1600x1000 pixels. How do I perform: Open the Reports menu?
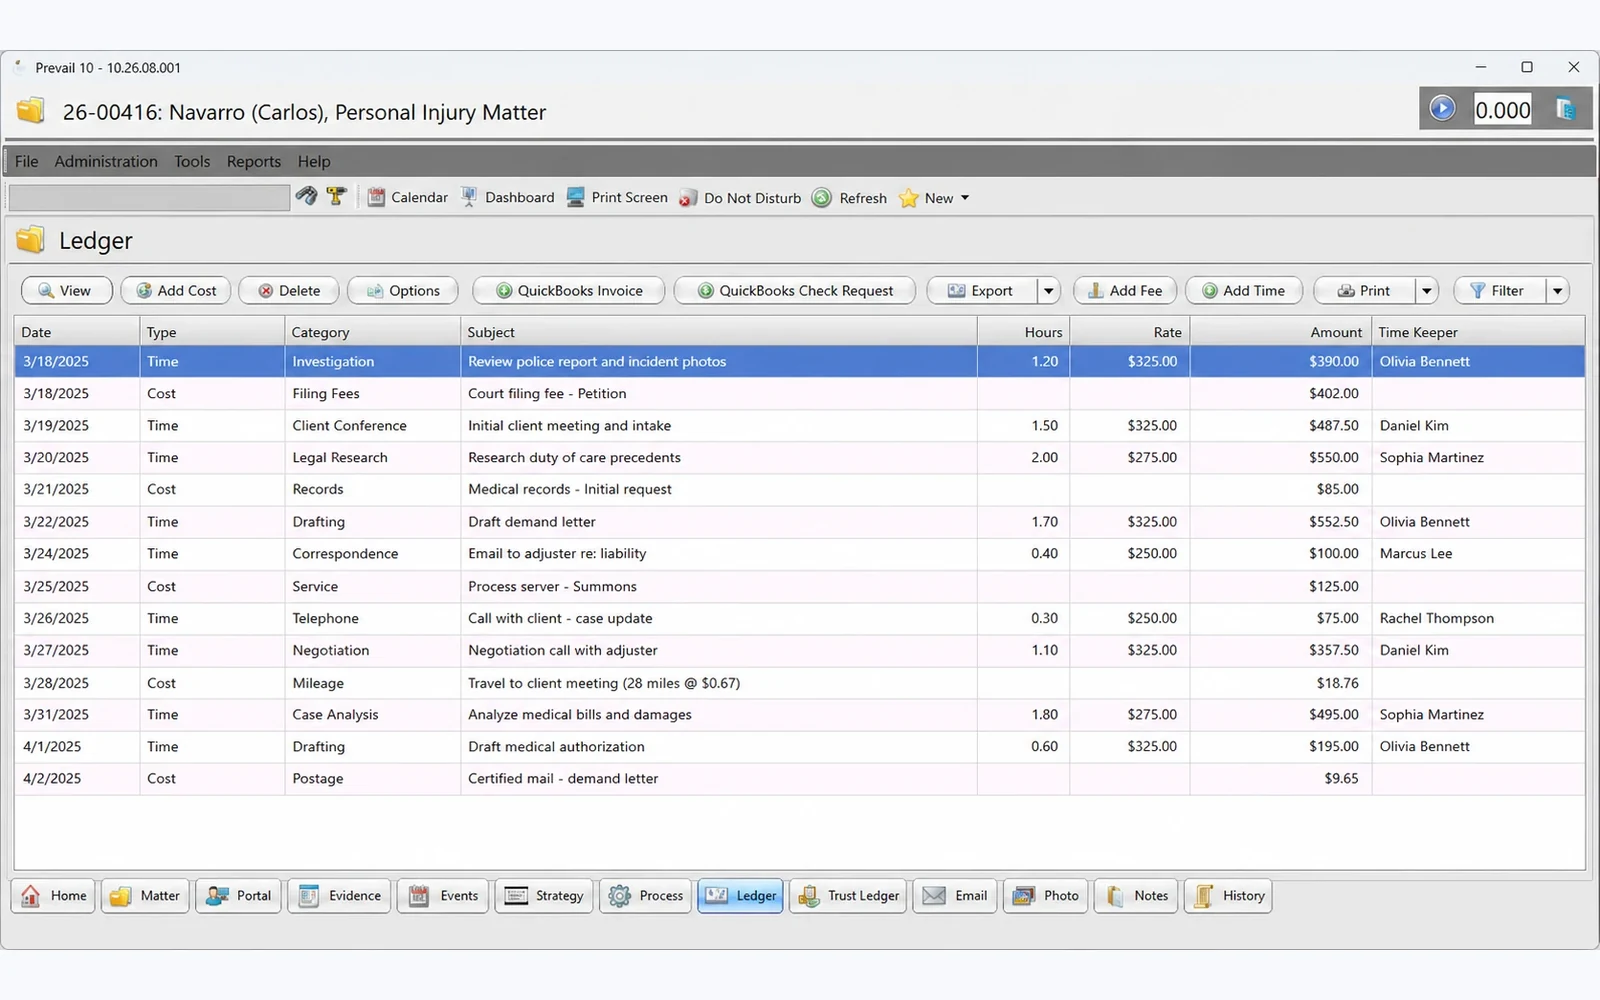coord(254,161)
